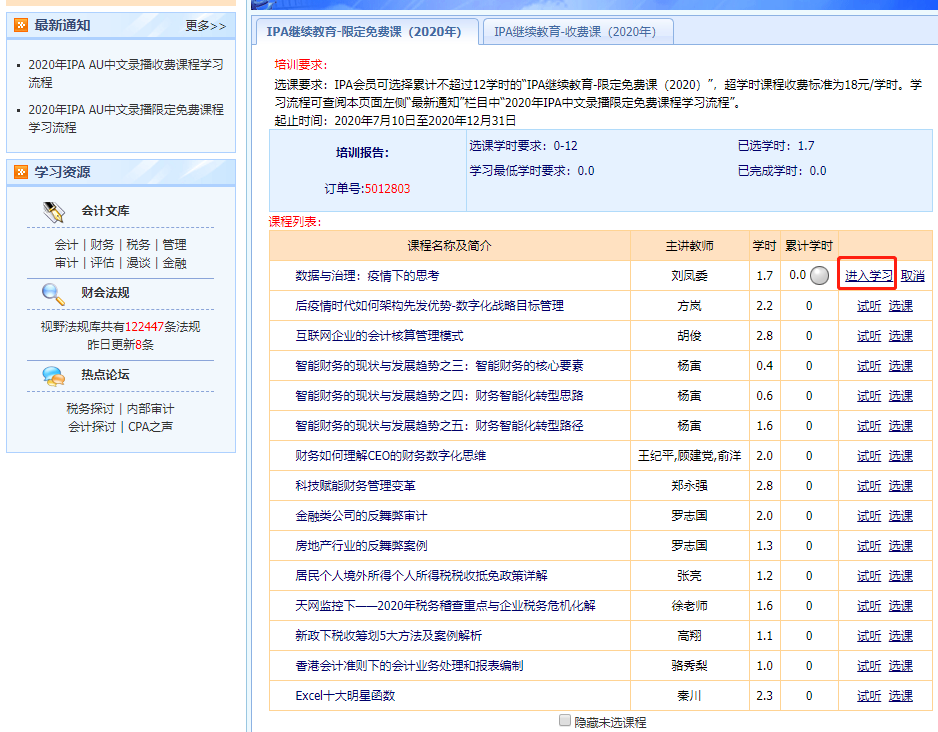Click 试听 for 房地产行业的反舞弊案例

pos(869,546)
